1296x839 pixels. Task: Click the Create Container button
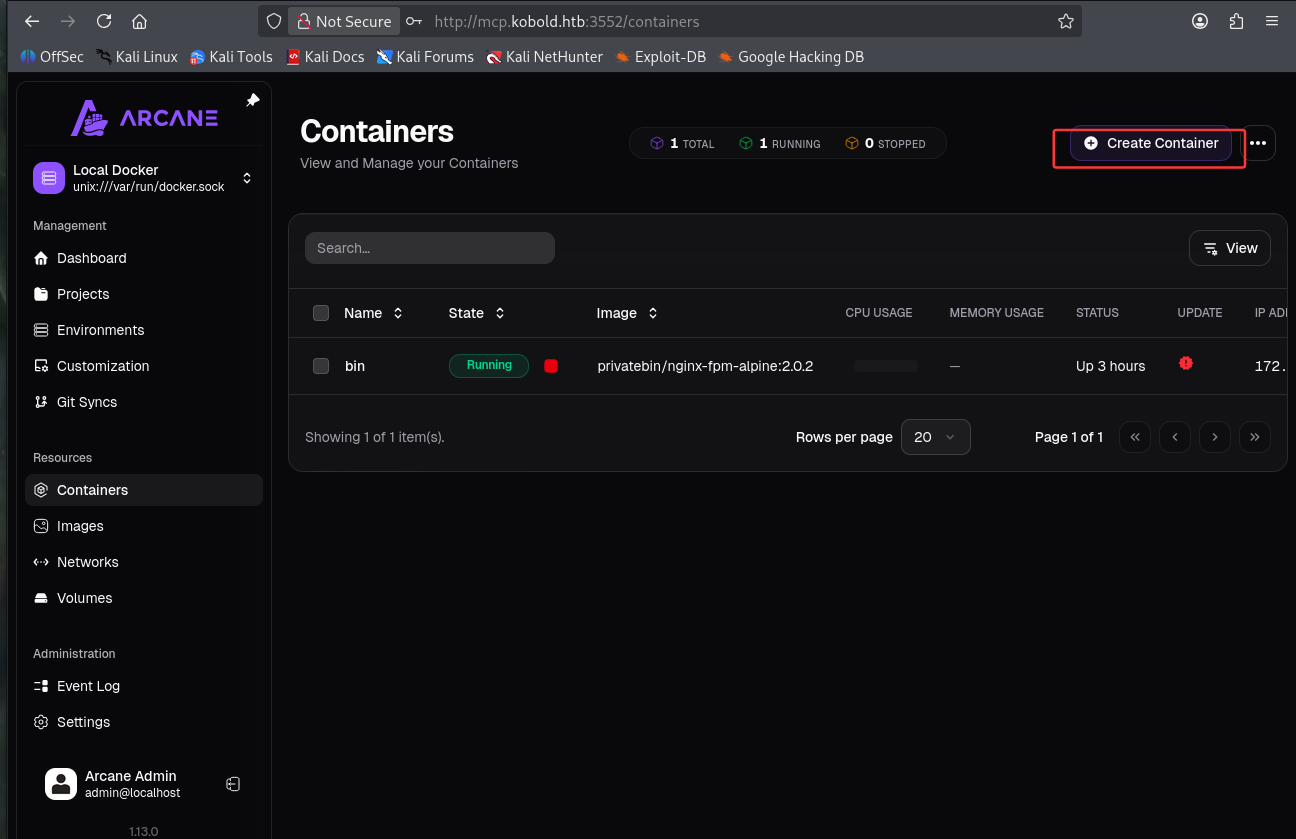1151,143
